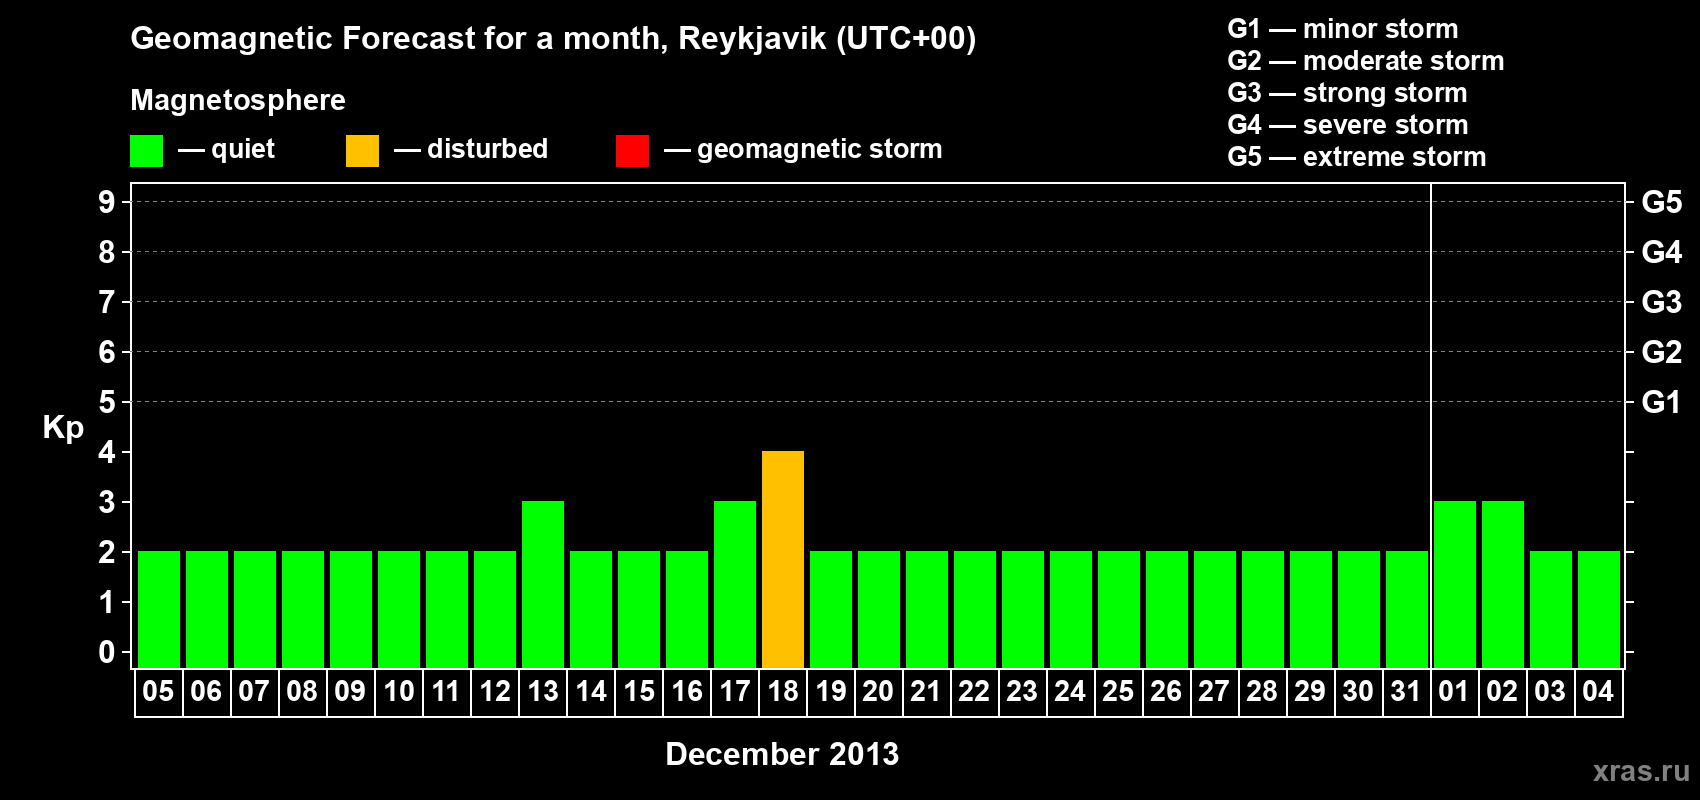Click the 'G3 — strong storm' legend line
Screen dimensions: 1700x800
tap(1347, 93)
